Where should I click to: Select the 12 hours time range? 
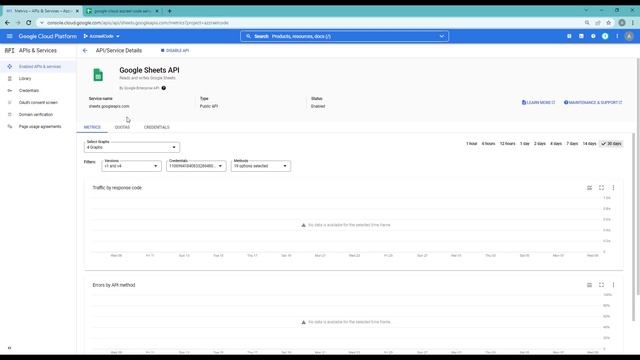[507, 144]
